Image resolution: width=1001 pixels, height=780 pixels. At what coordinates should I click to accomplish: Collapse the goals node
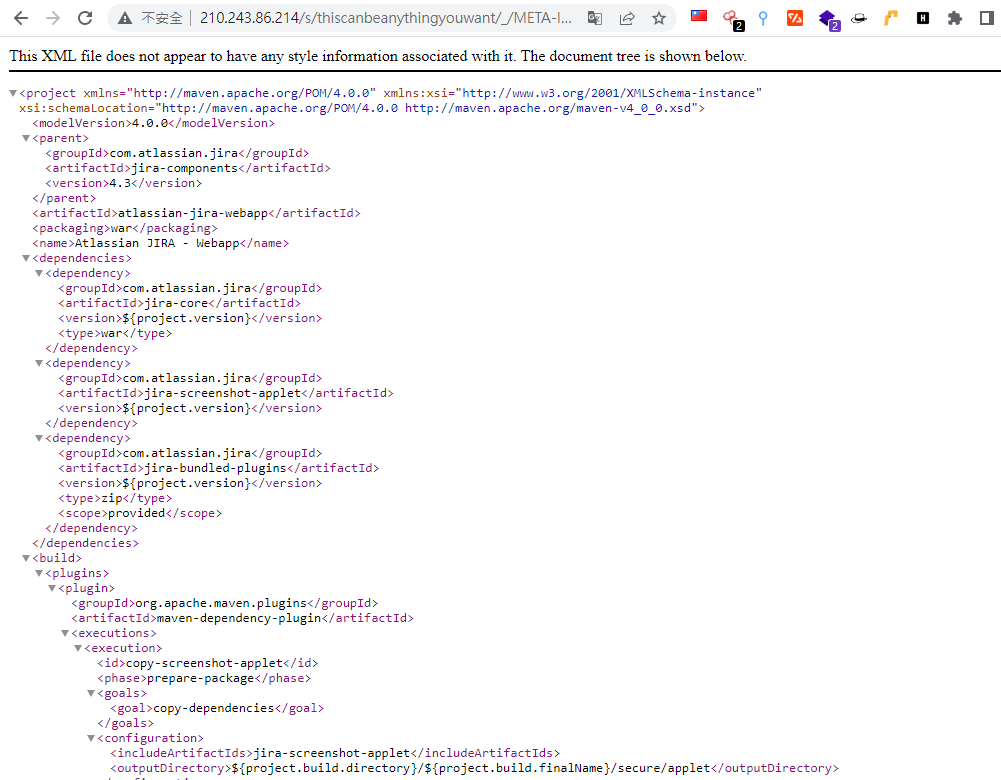pos(91,693)
